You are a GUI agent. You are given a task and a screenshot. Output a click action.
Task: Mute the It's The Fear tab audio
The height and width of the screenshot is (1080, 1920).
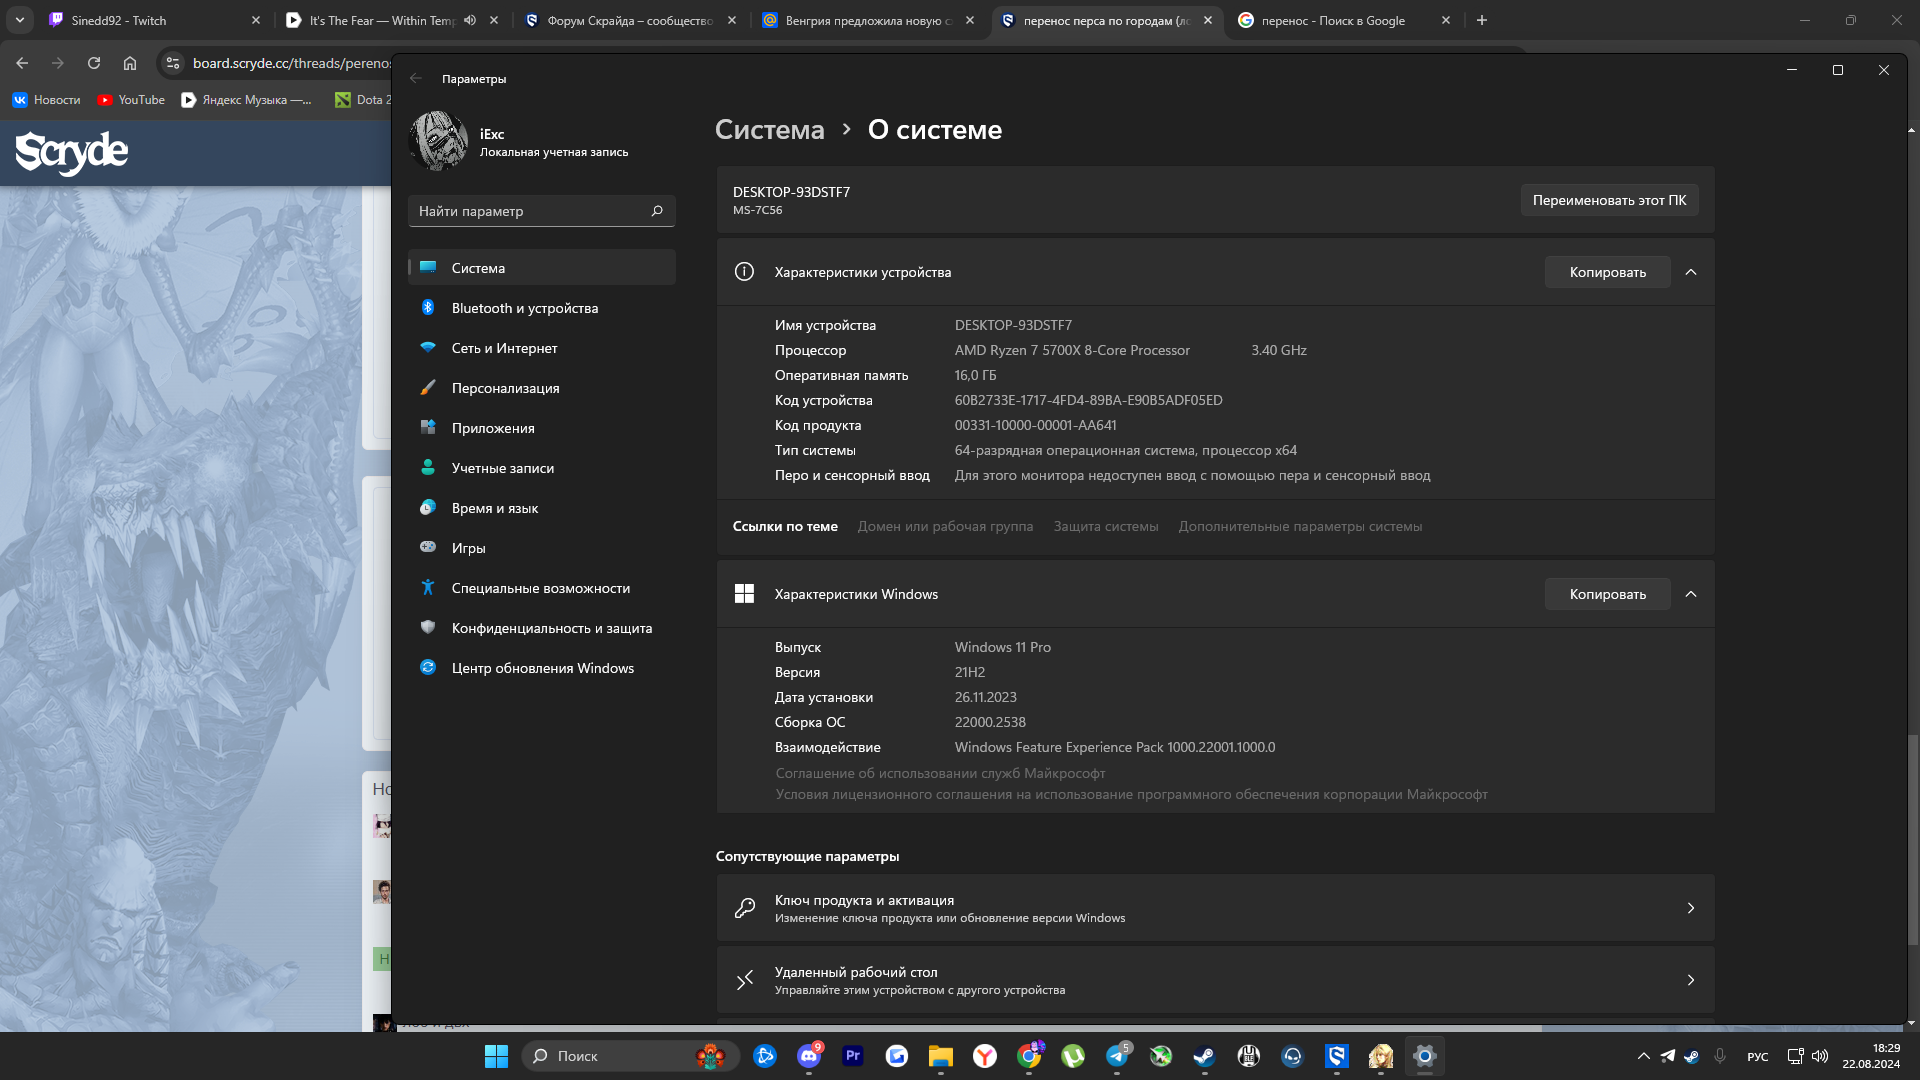click(x=470, y=20)
